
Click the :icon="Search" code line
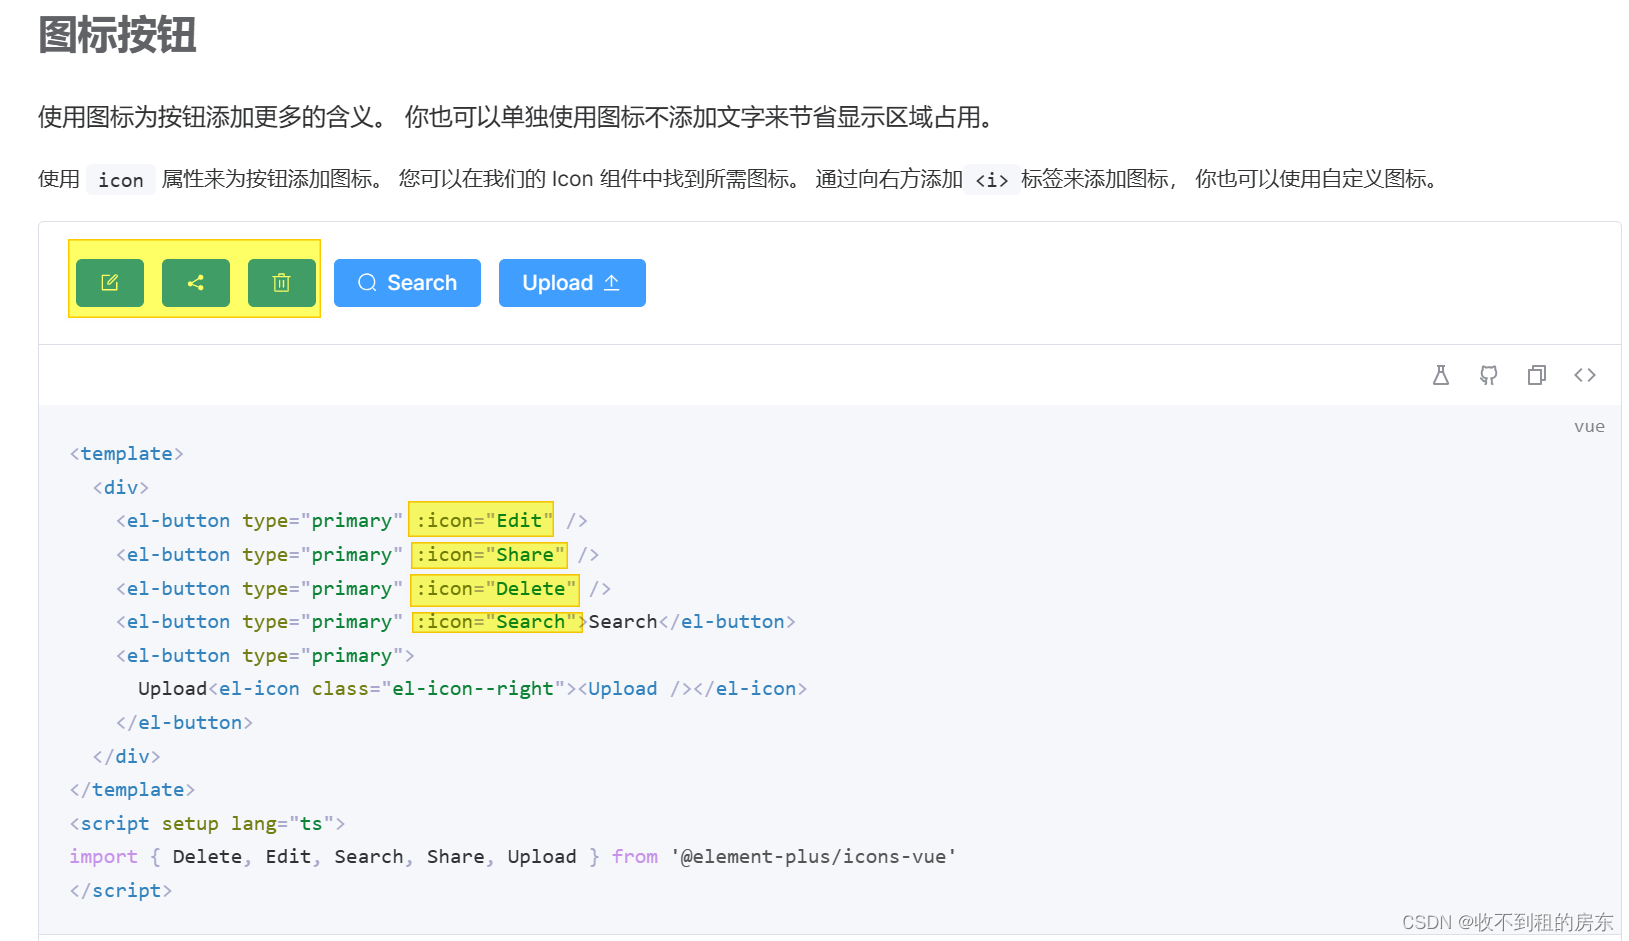click(455, 622)
